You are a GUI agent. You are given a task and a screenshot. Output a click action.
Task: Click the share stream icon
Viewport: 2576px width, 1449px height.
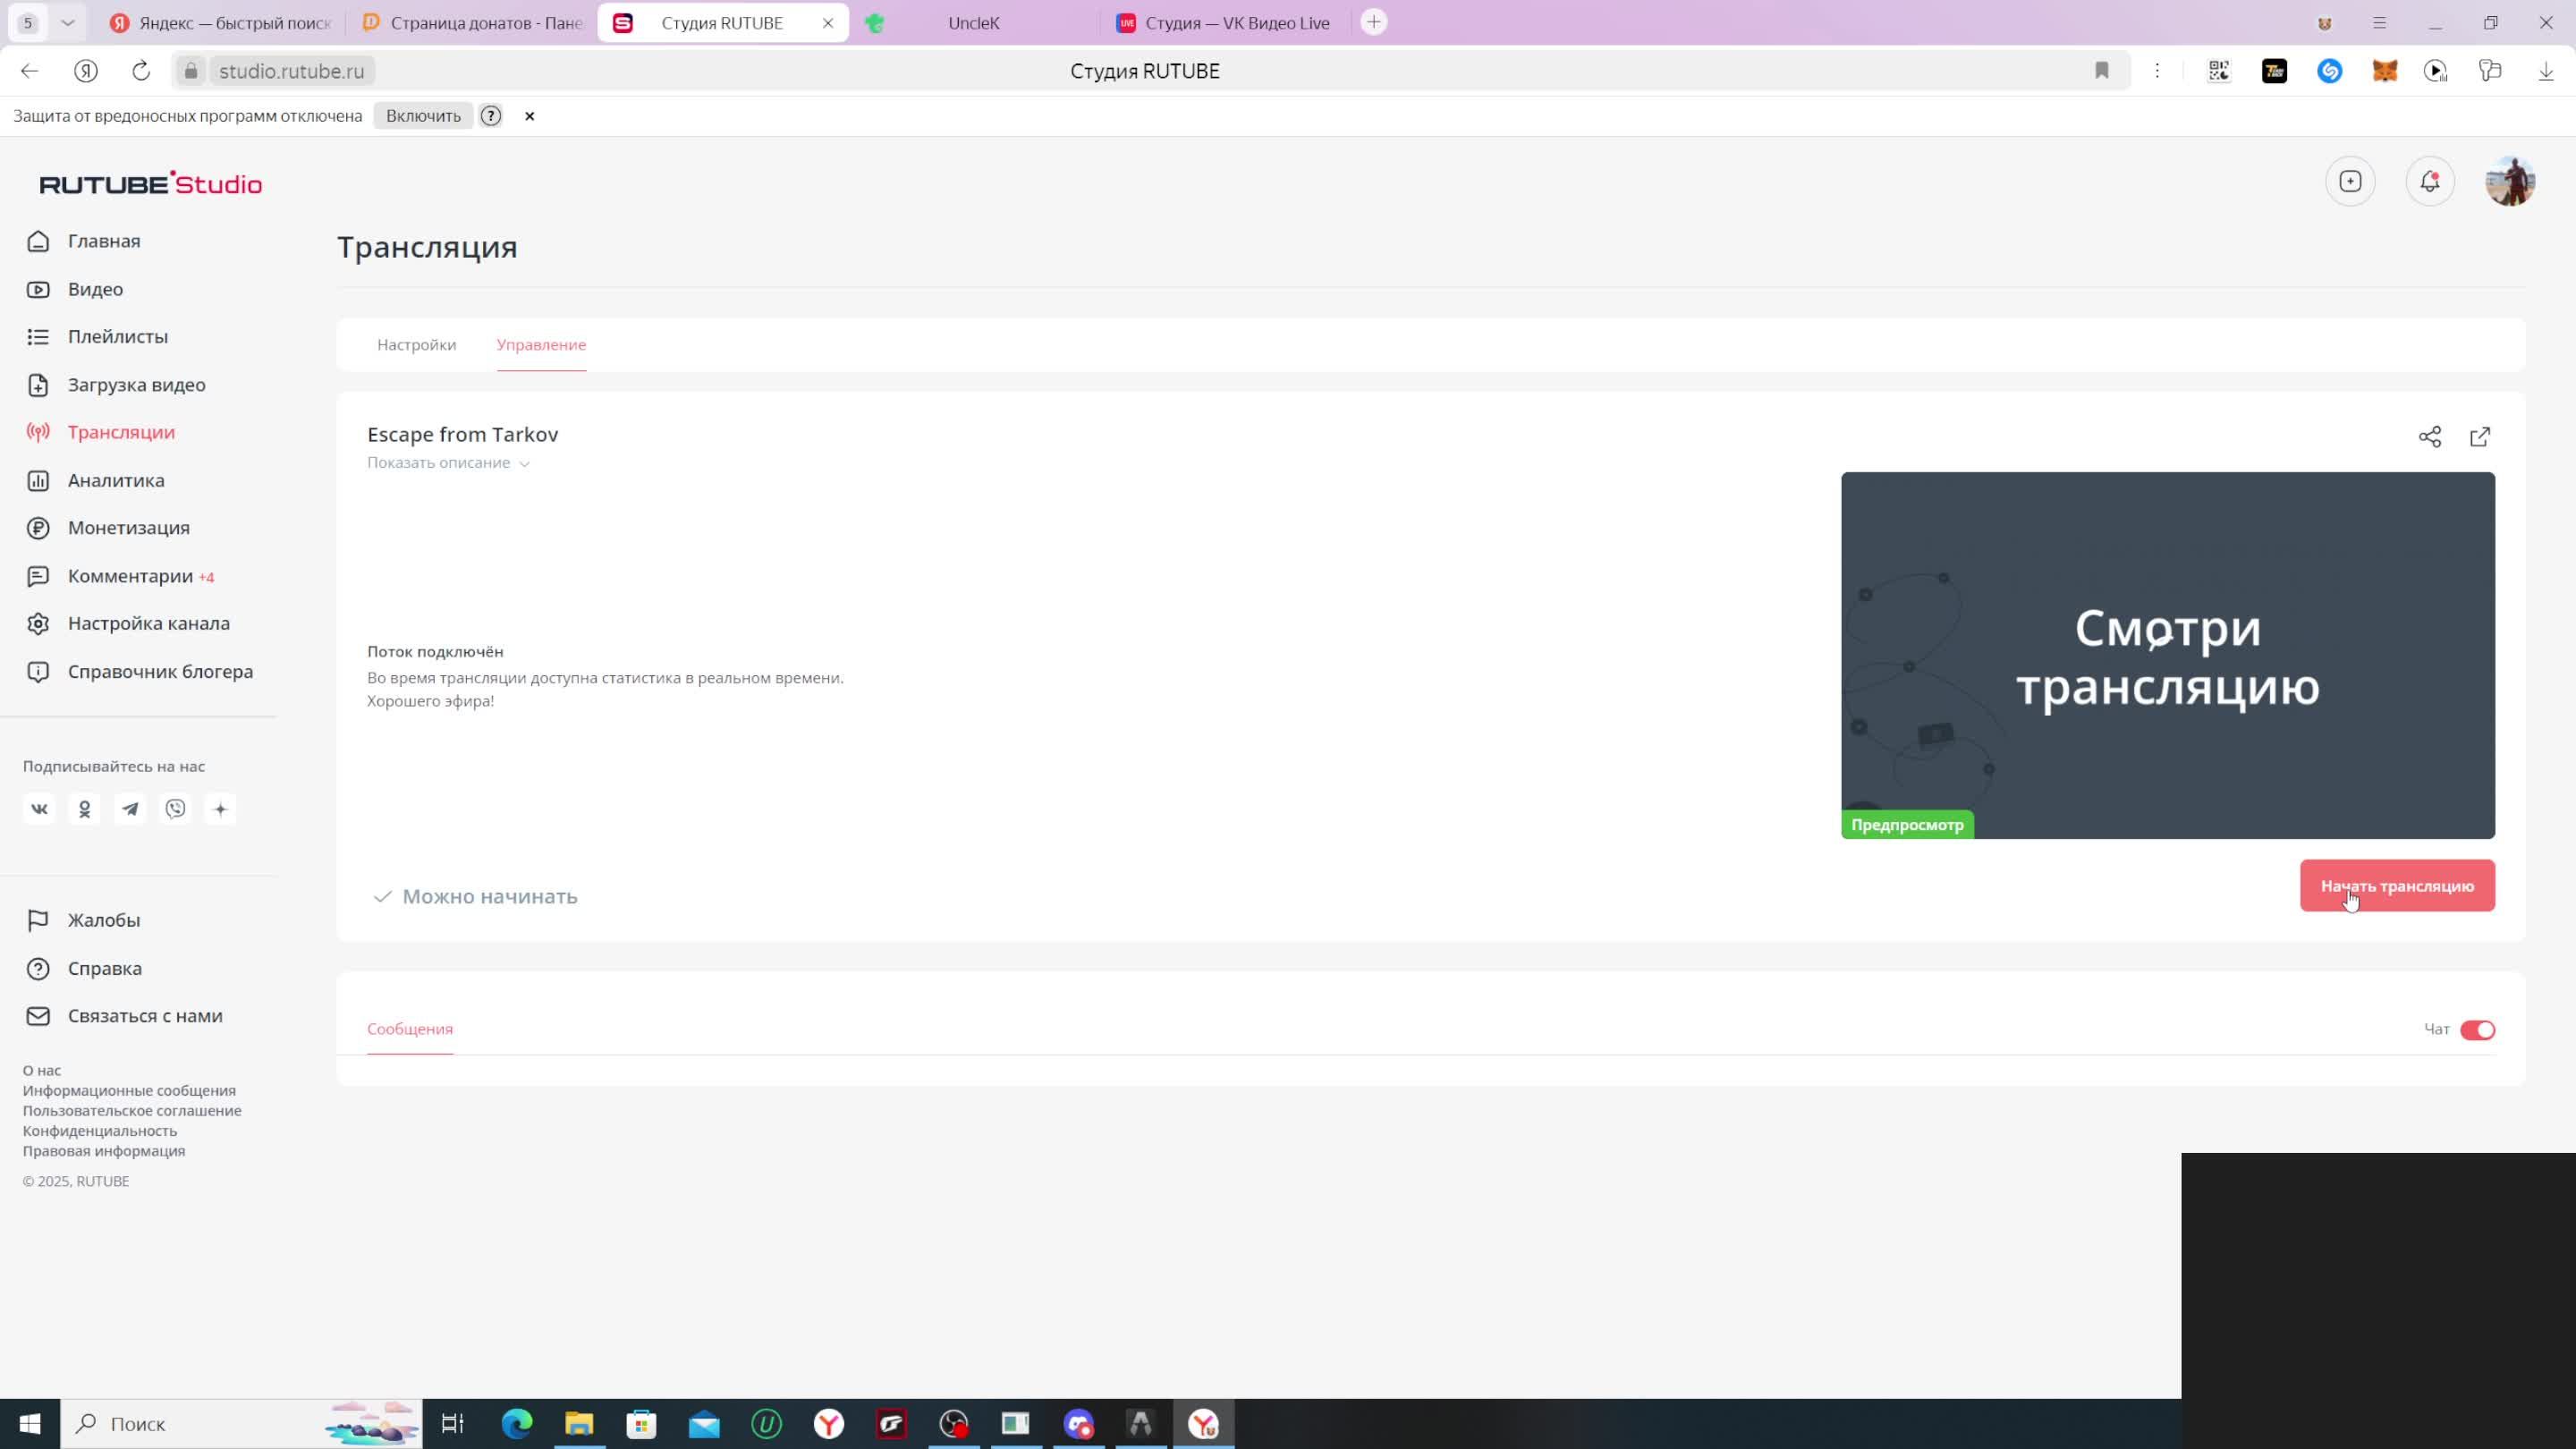[2430, 437]
